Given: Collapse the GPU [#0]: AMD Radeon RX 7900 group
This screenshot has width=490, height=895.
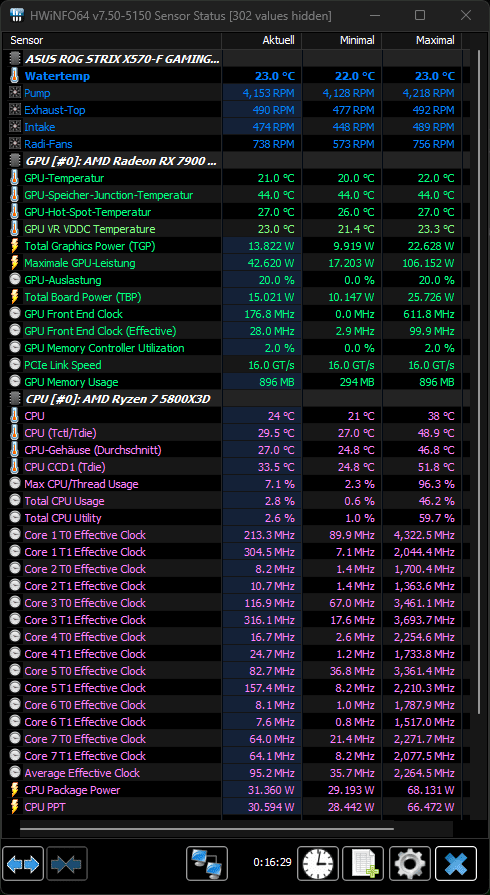Looking at the screenshot, I should pos(121,161).
